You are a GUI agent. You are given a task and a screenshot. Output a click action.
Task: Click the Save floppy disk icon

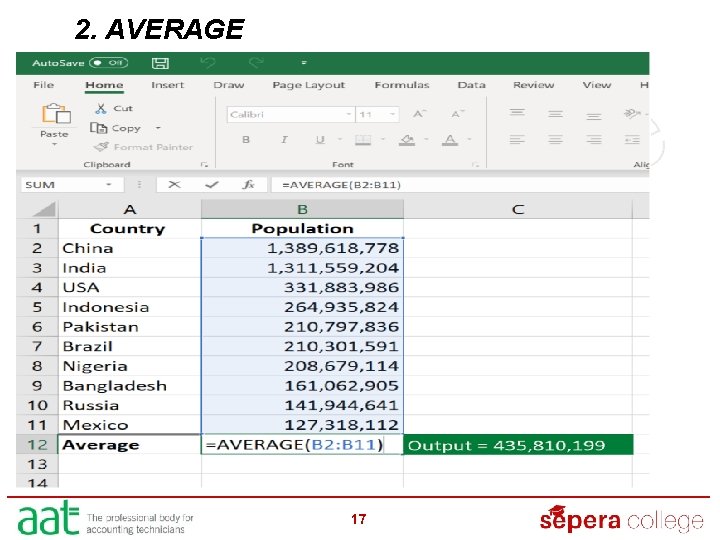[x=160, y=63]
